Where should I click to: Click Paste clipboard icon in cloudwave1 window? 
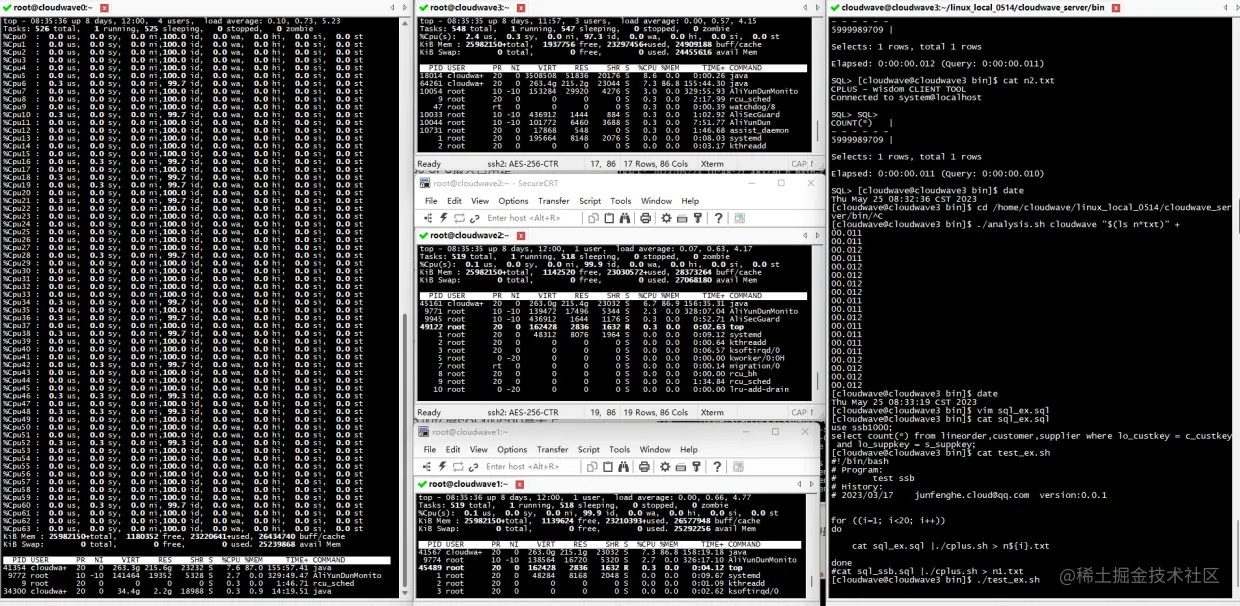click(x=608, y=467)
